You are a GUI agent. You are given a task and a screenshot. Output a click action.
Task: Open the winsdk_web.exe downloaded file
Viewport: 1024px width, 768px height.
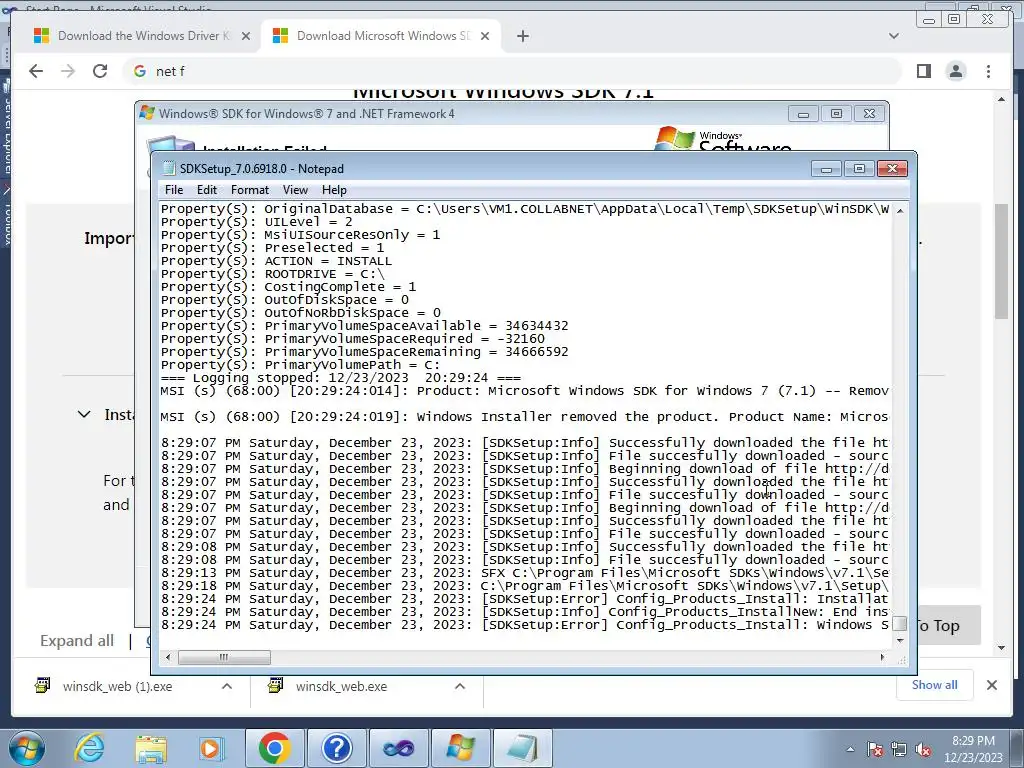(x=341, y=686)
